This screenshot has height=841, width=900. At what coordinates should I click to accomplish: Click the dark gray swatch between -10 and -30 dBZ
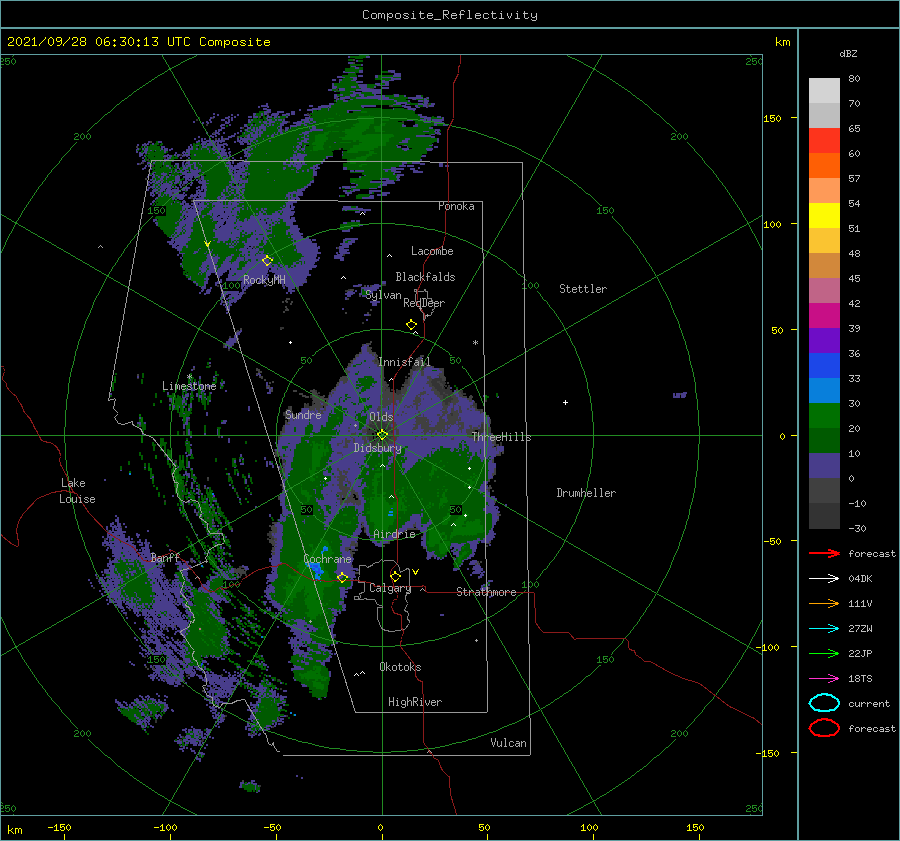click(824, 516)
